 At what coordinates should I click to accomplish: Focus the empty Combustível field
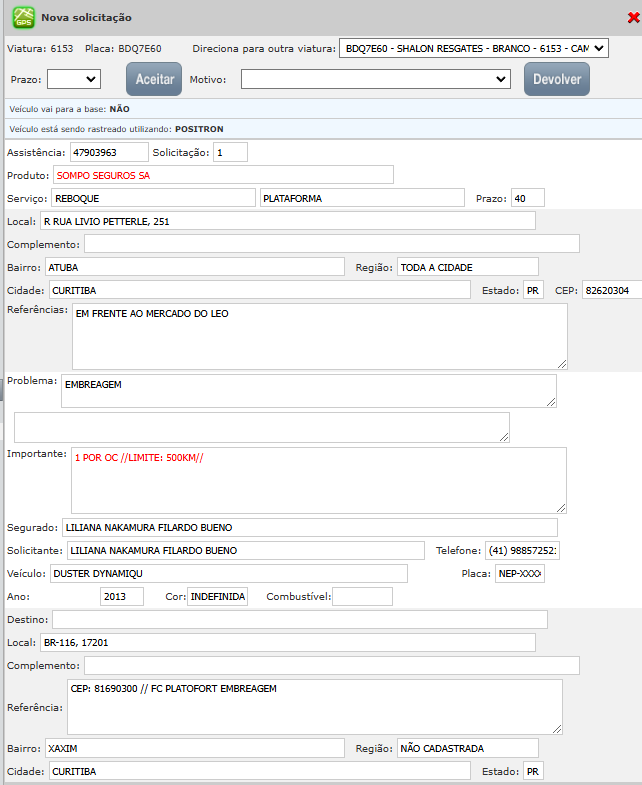click(362, 597)
